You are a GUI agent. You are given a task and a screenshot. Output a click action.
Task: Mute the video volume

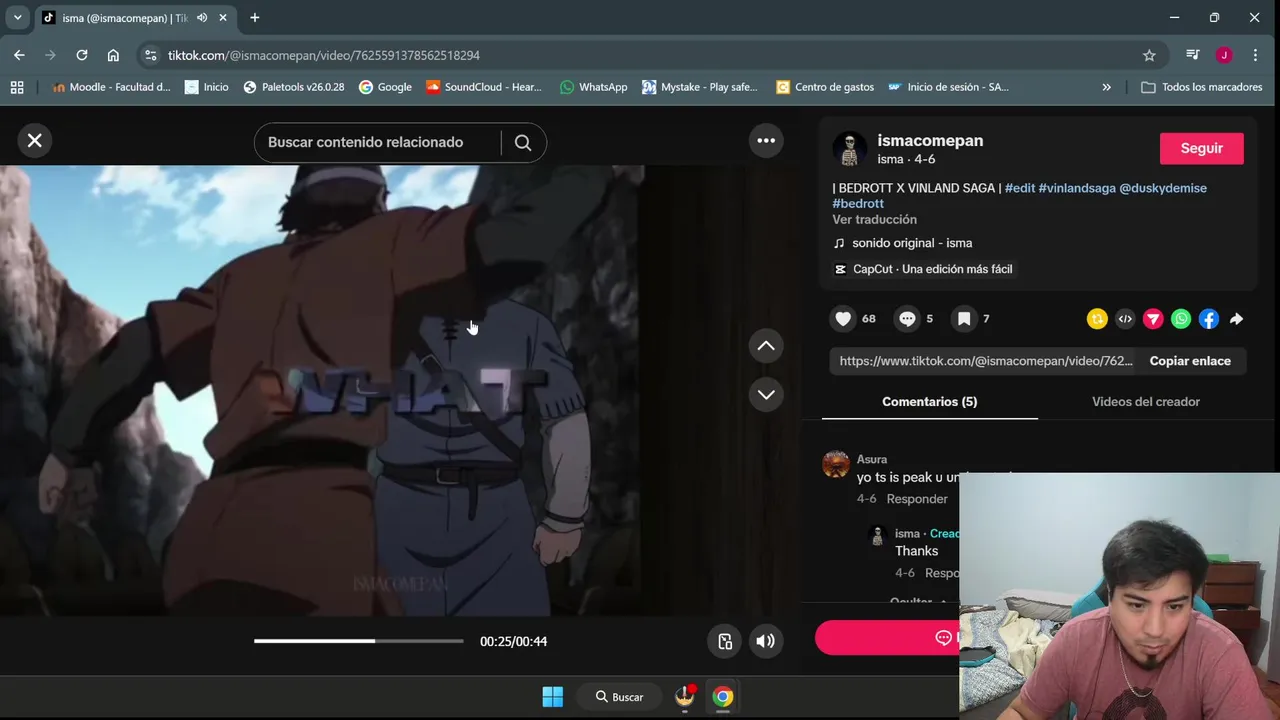coord(765,641)
